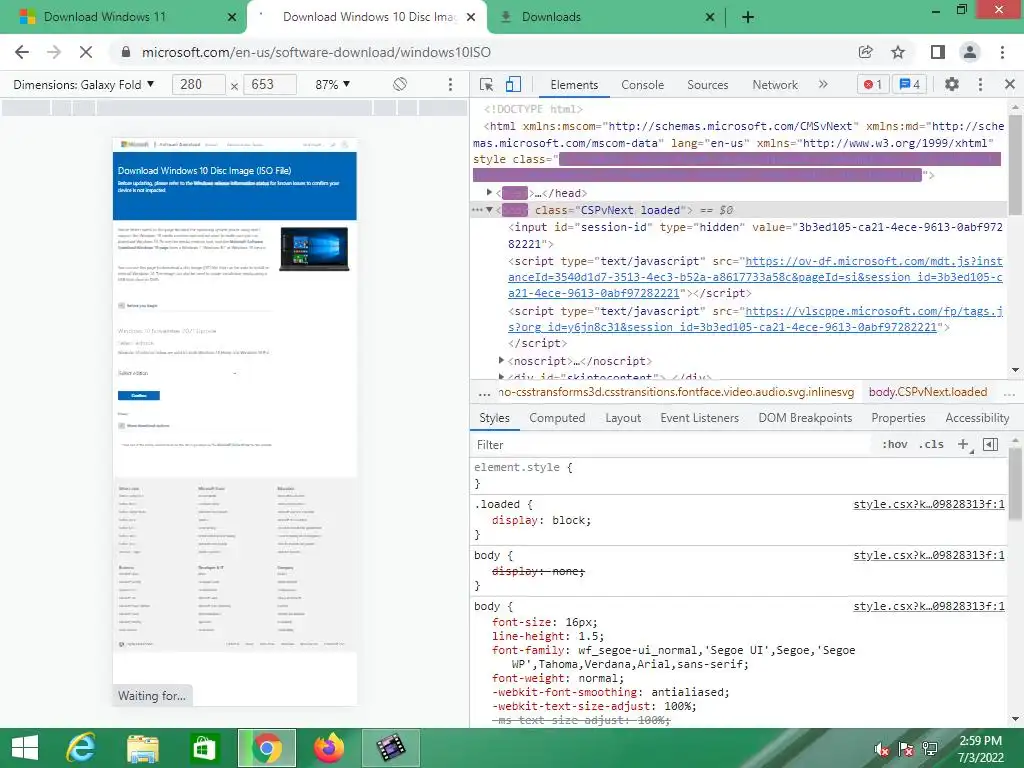1024x768 pixels.
Task: Click the Chrome address bar URL
Action: click(x=316, y=52)
